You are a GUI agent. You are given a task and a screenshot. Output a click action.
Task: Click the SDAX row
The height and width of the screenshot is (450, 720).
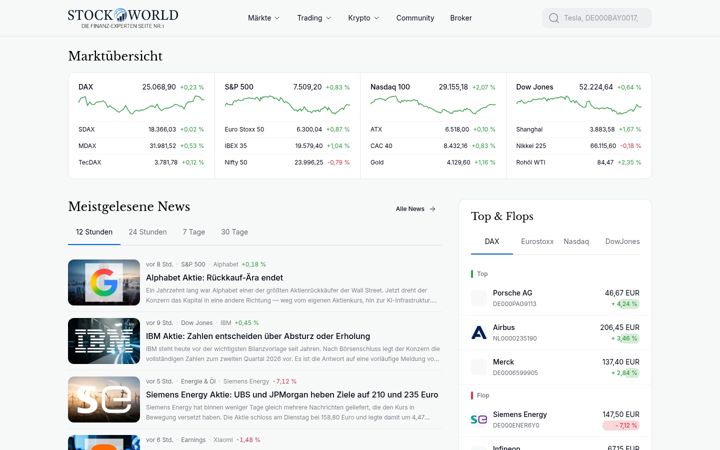pos(141,129)
